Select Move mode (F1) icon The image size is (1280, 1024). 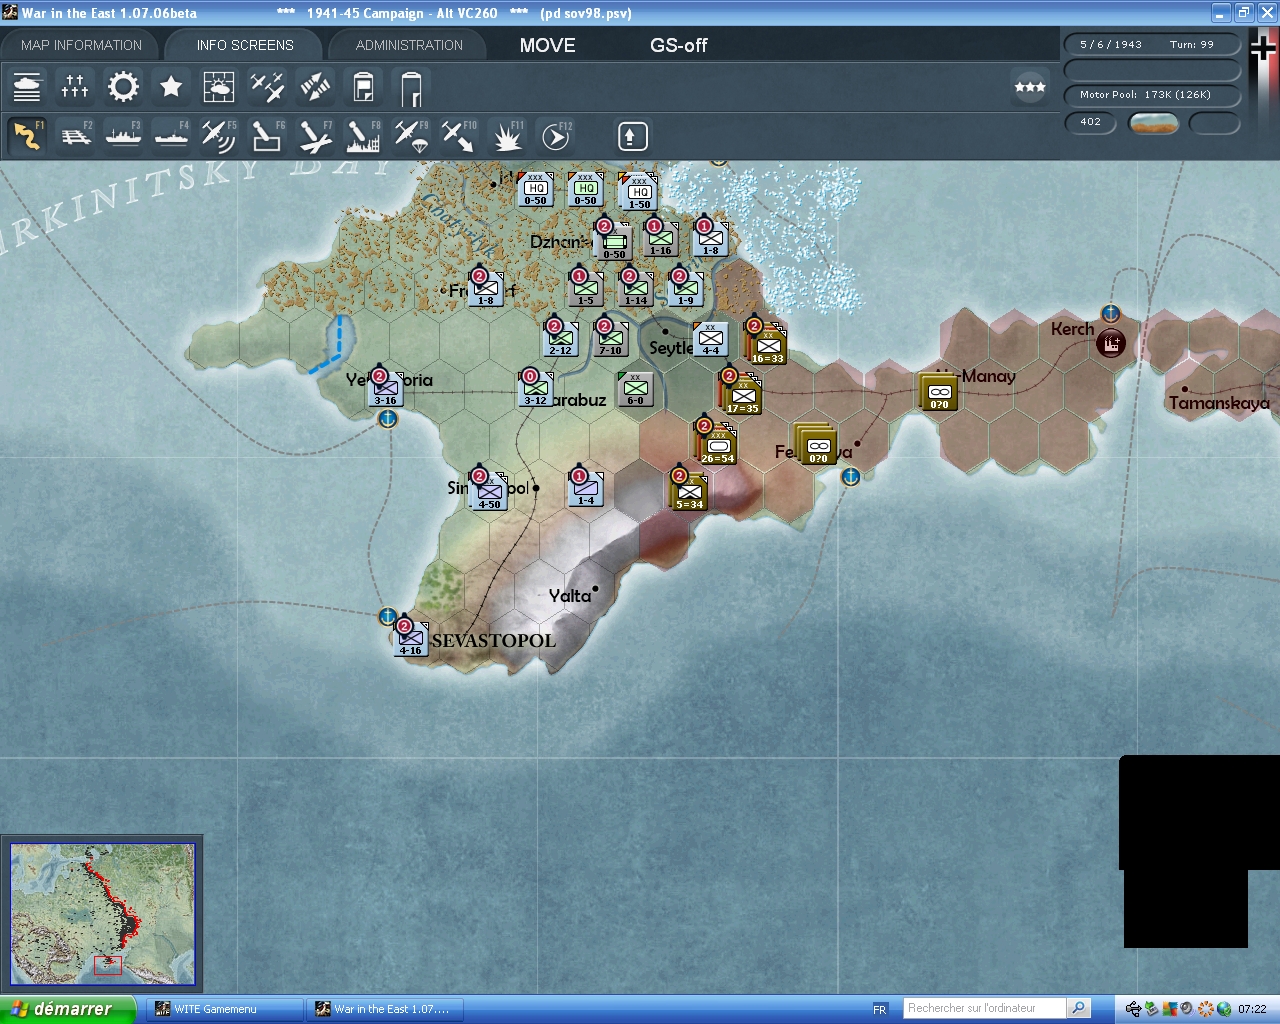point(27,136)
